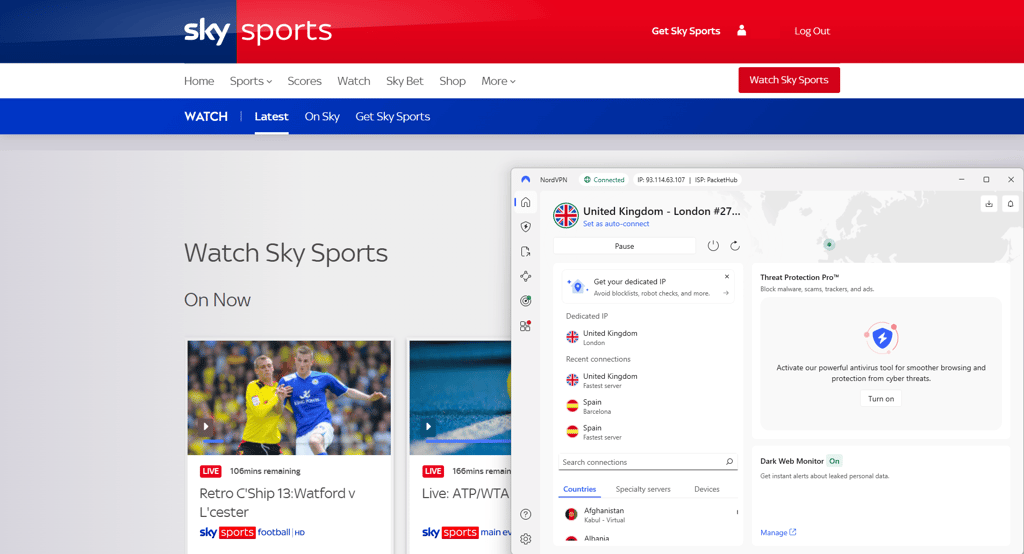Click the Manage link under Dark Web Monitor
This screenshot has width=1024, height=554.
[778, 532]
